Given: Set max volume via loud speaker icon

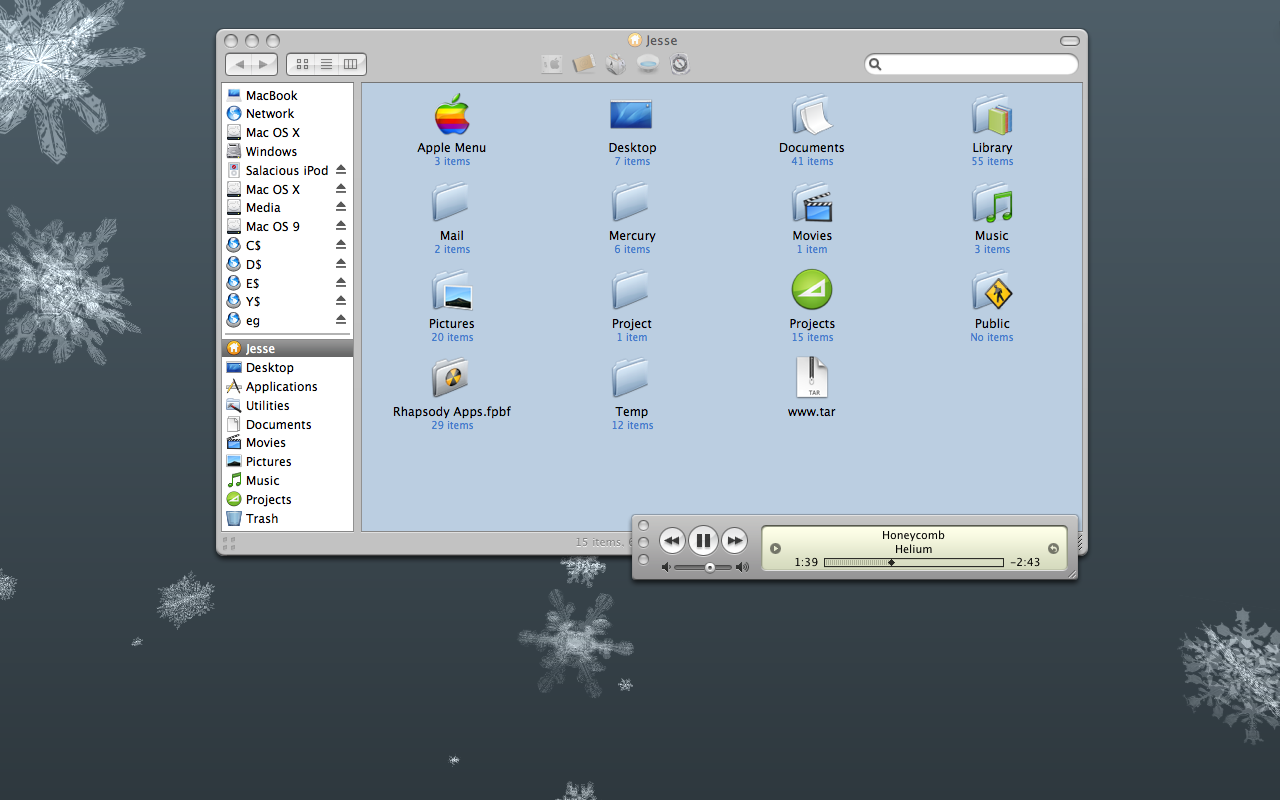Looking at the screenshot, I should tap(742, 567).
